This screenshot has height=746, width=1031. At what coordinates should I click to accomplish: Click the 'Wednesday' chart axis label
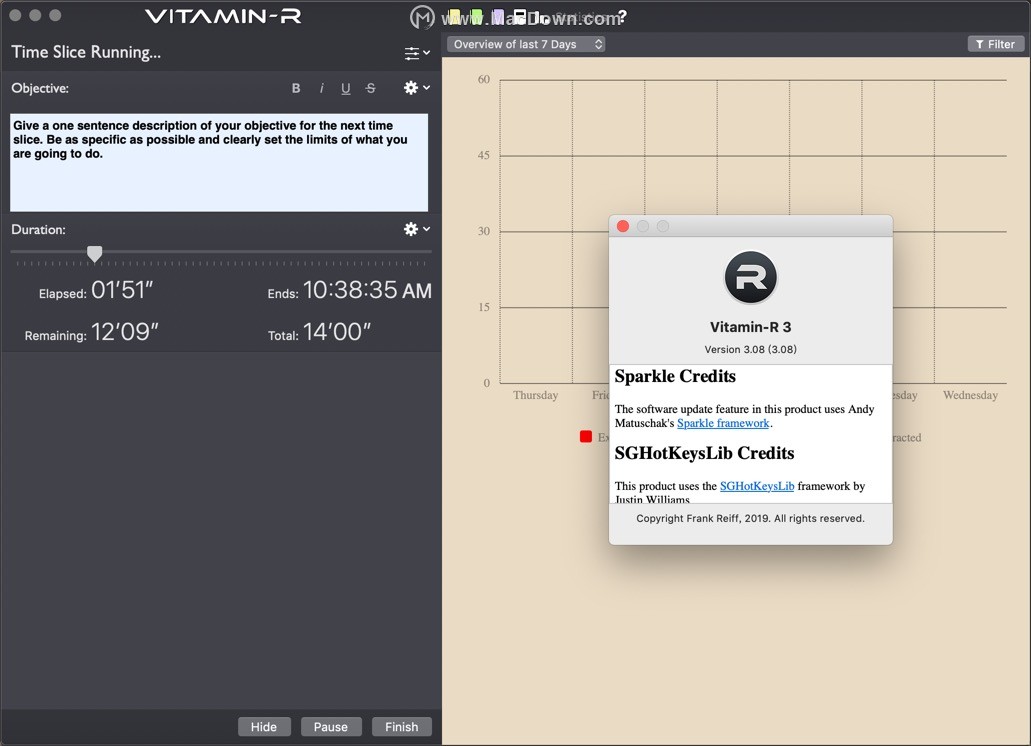point(970,395)
